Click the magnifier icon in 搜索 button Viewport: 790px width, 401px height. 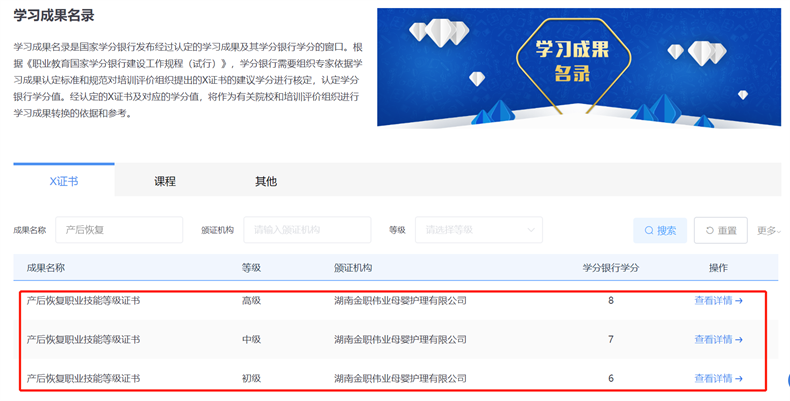[649, 230]
